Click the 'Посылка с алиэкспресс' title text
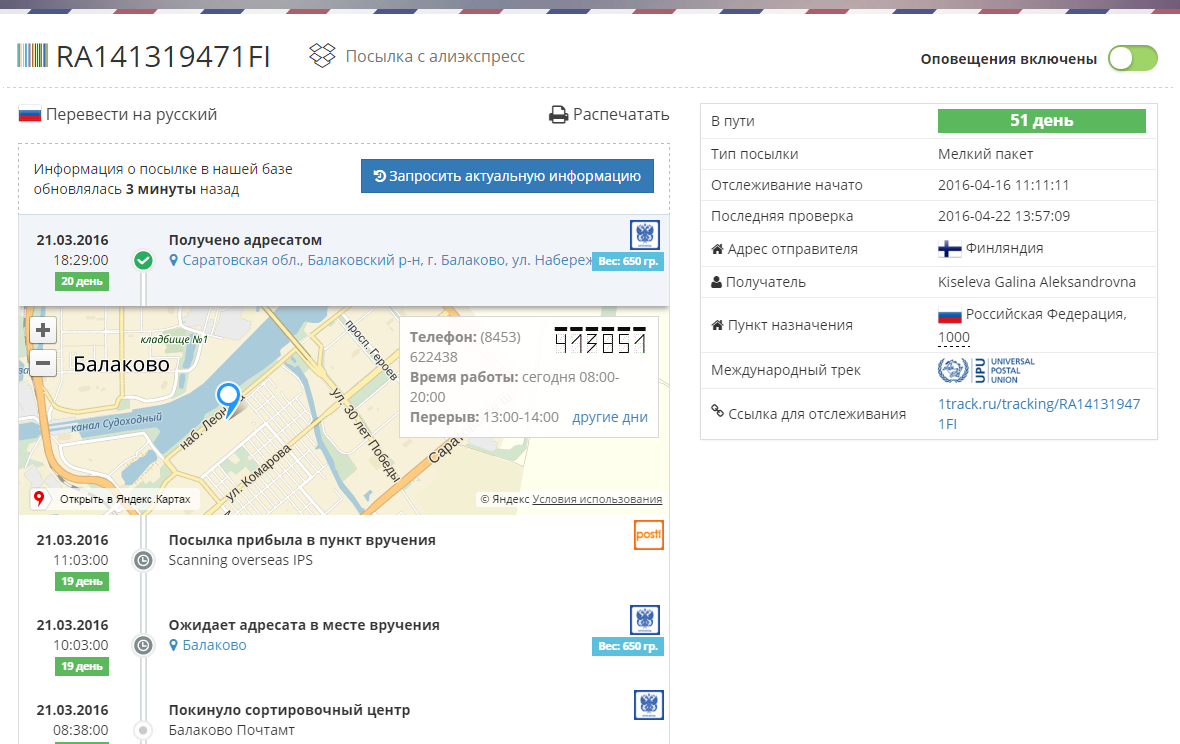The image size is (1180, 744). tap(435, 56)
